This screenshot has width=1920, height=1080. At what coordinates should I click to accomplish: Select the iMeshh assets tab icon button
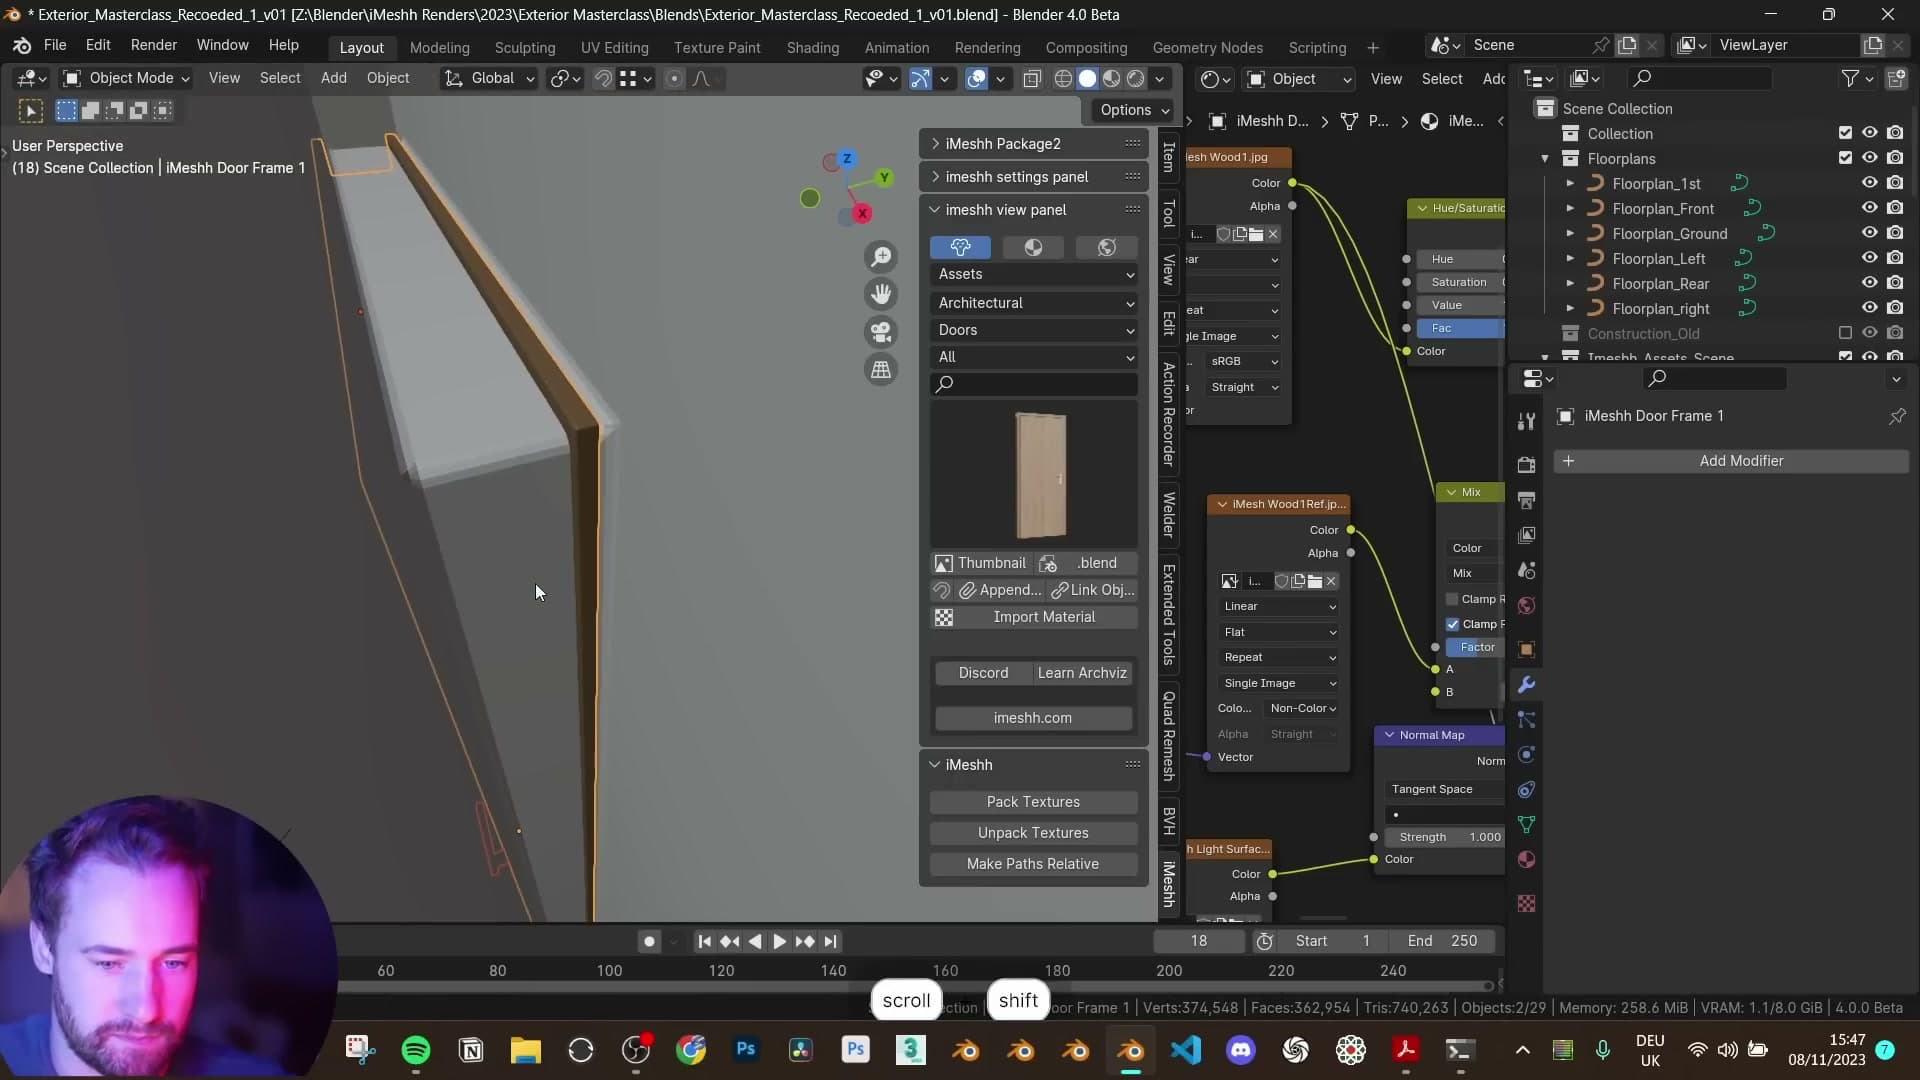(960, 247)
